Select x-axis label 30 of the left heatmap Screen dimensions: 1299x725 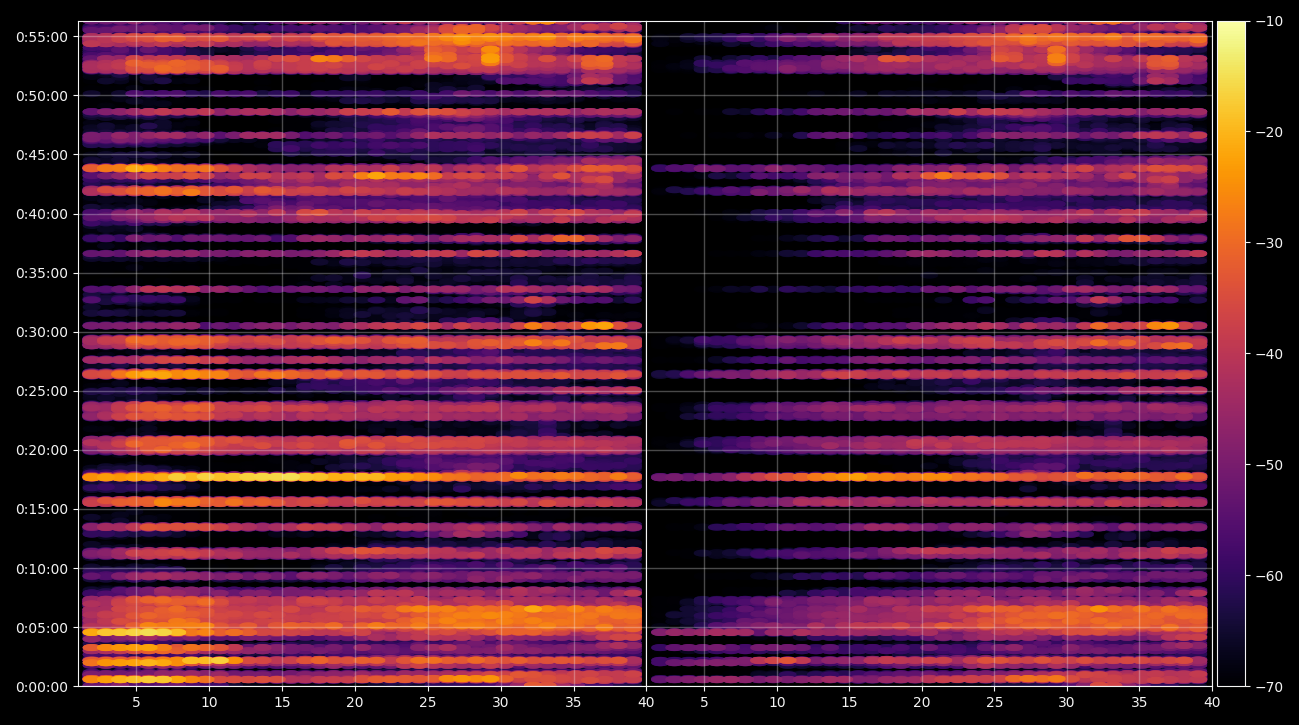coord(501,703)
